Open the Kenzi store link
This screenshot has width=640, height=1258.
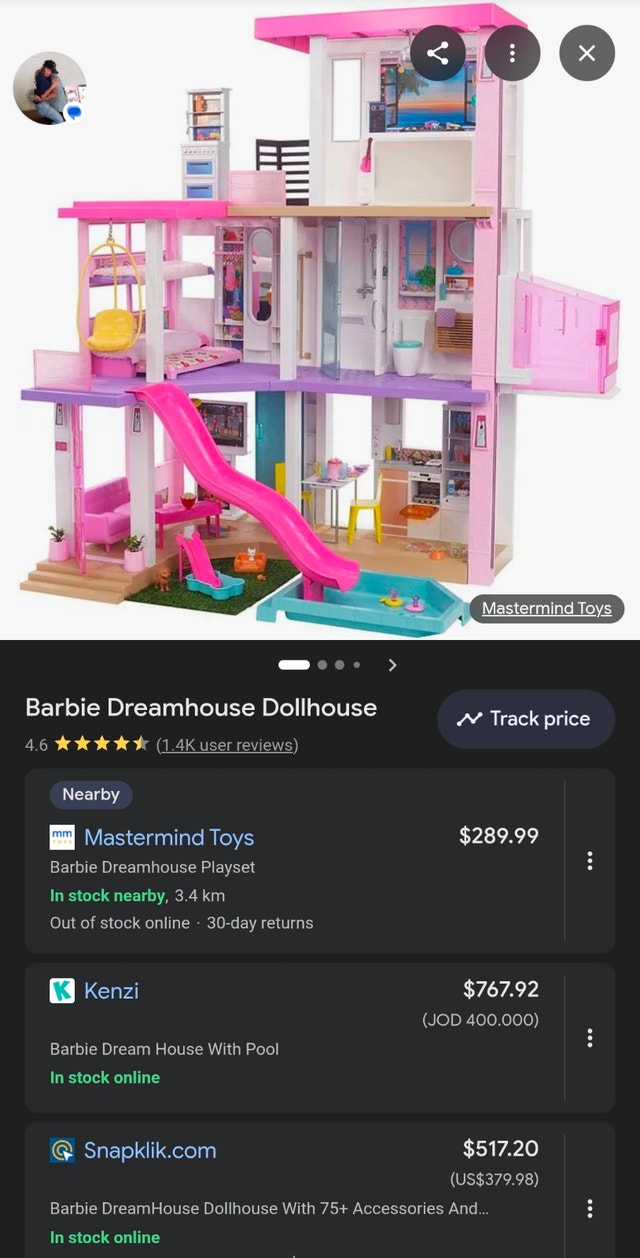point(111,991)
